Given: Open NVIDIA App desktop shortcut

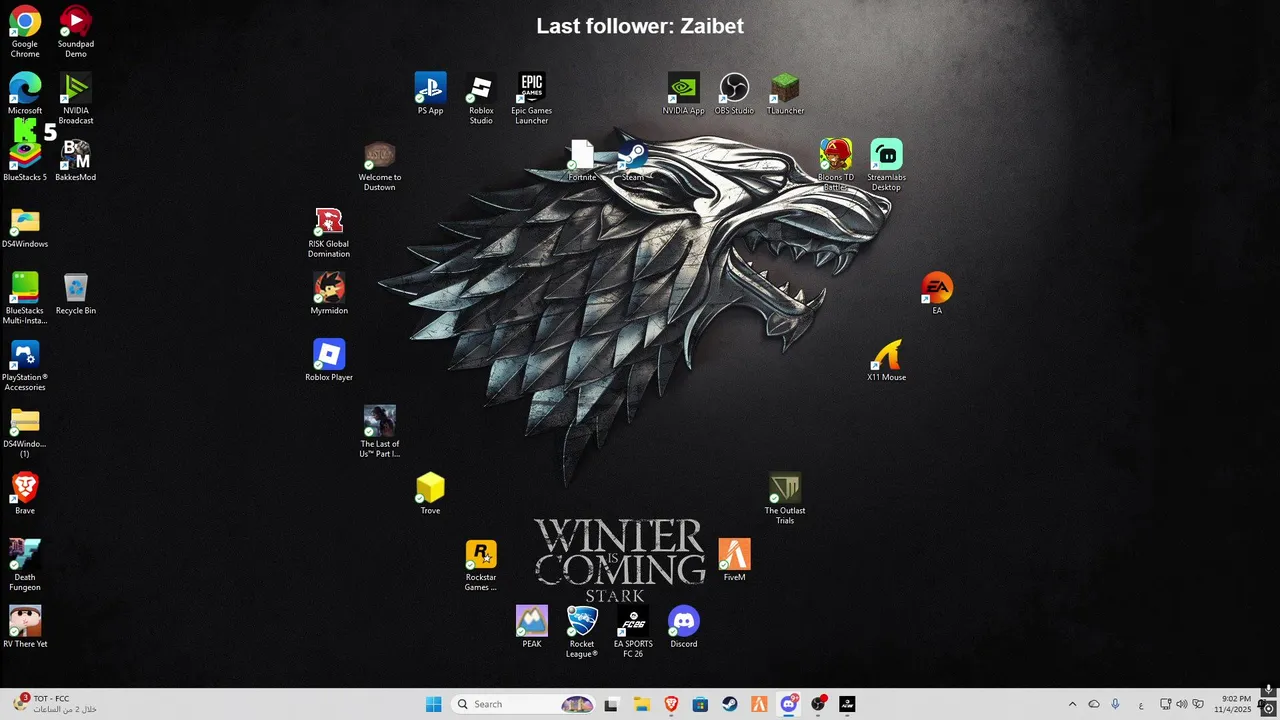Looking at the screenshot, I should [684, 94].
